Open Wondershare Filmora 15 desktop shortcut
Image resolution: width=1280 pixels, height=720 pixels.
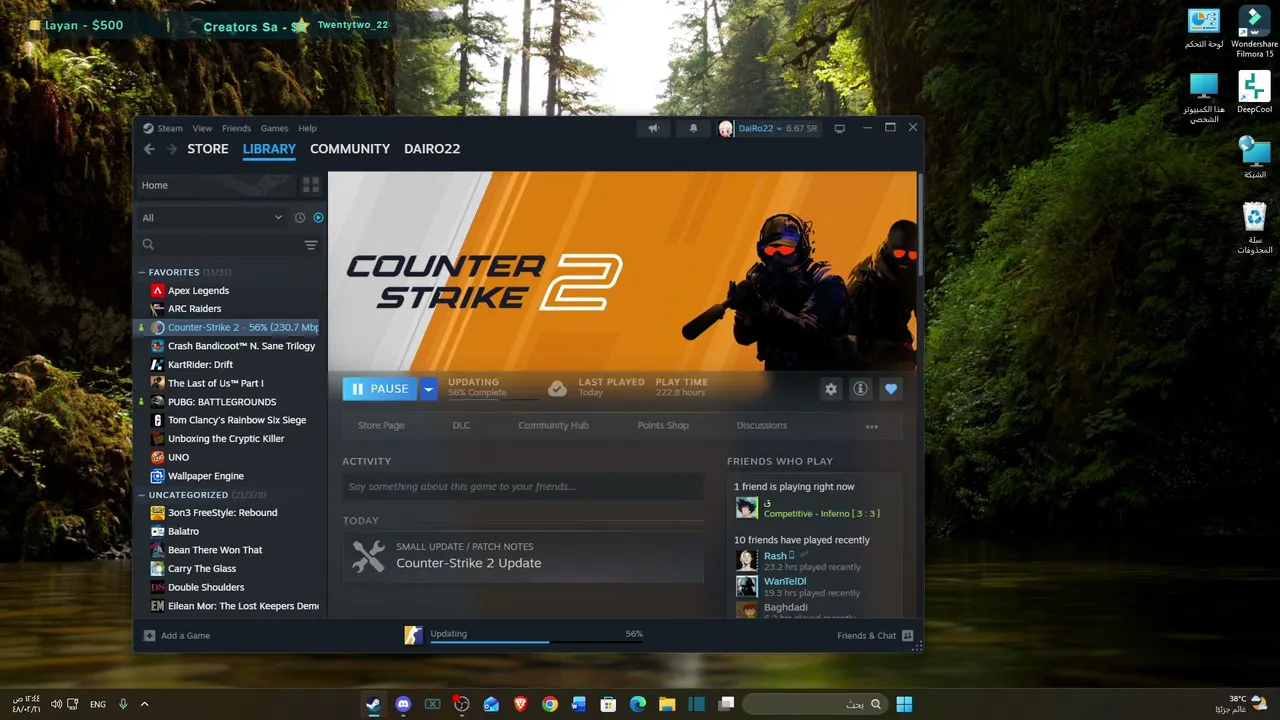1254,32
